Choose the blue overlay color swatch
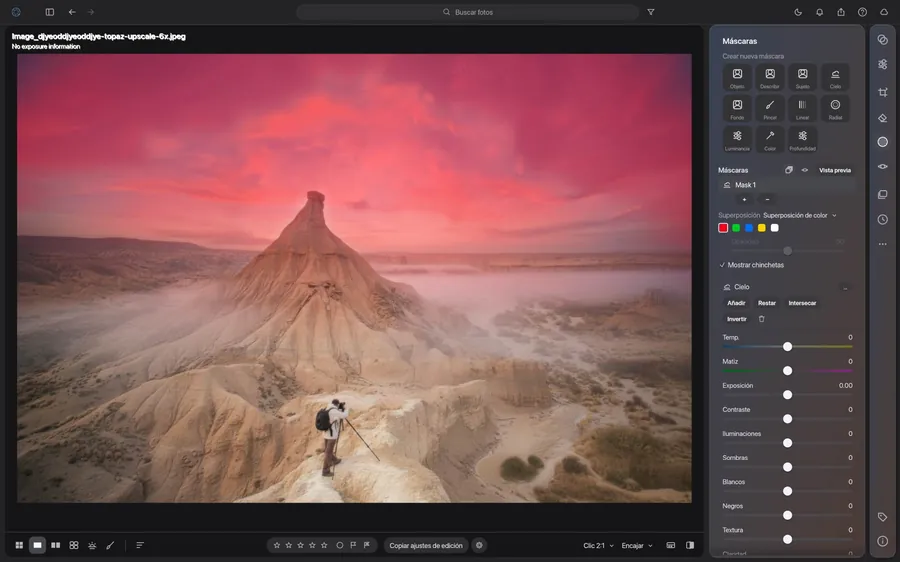This screenshot has height=562, width=900. 748,228
